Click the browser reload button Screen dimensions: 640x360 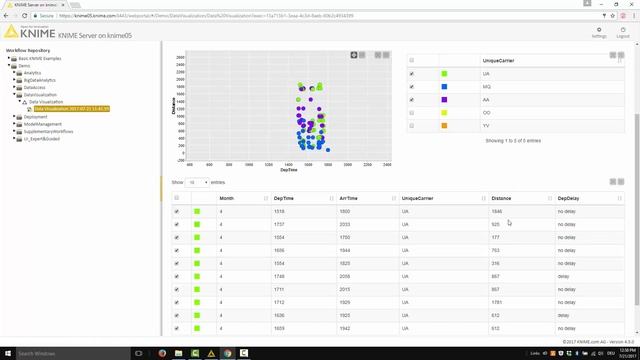24,16
